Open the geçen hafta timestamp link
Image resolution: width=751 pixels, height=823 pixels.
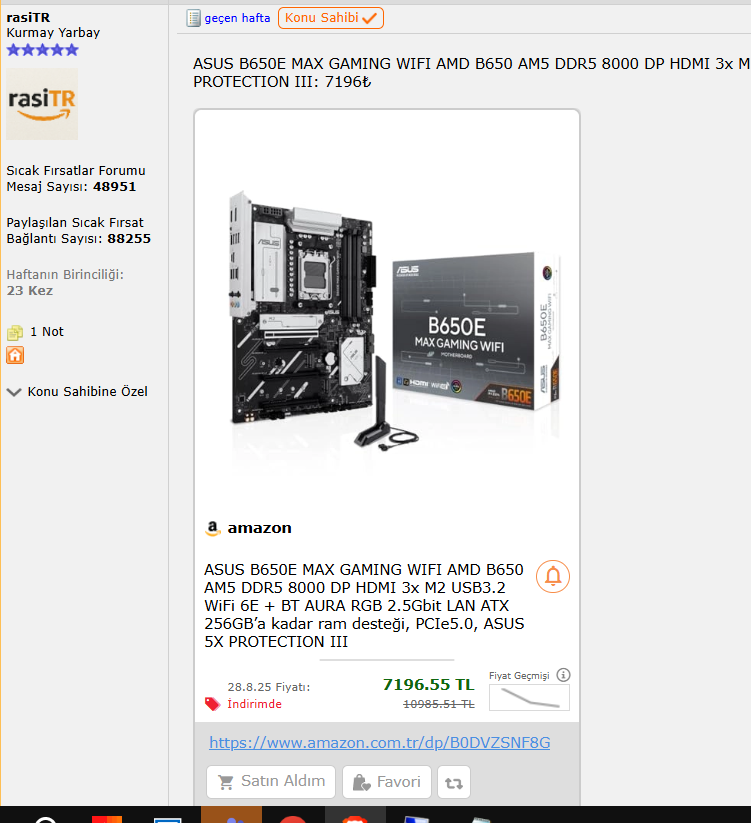(x=237, y=18)
